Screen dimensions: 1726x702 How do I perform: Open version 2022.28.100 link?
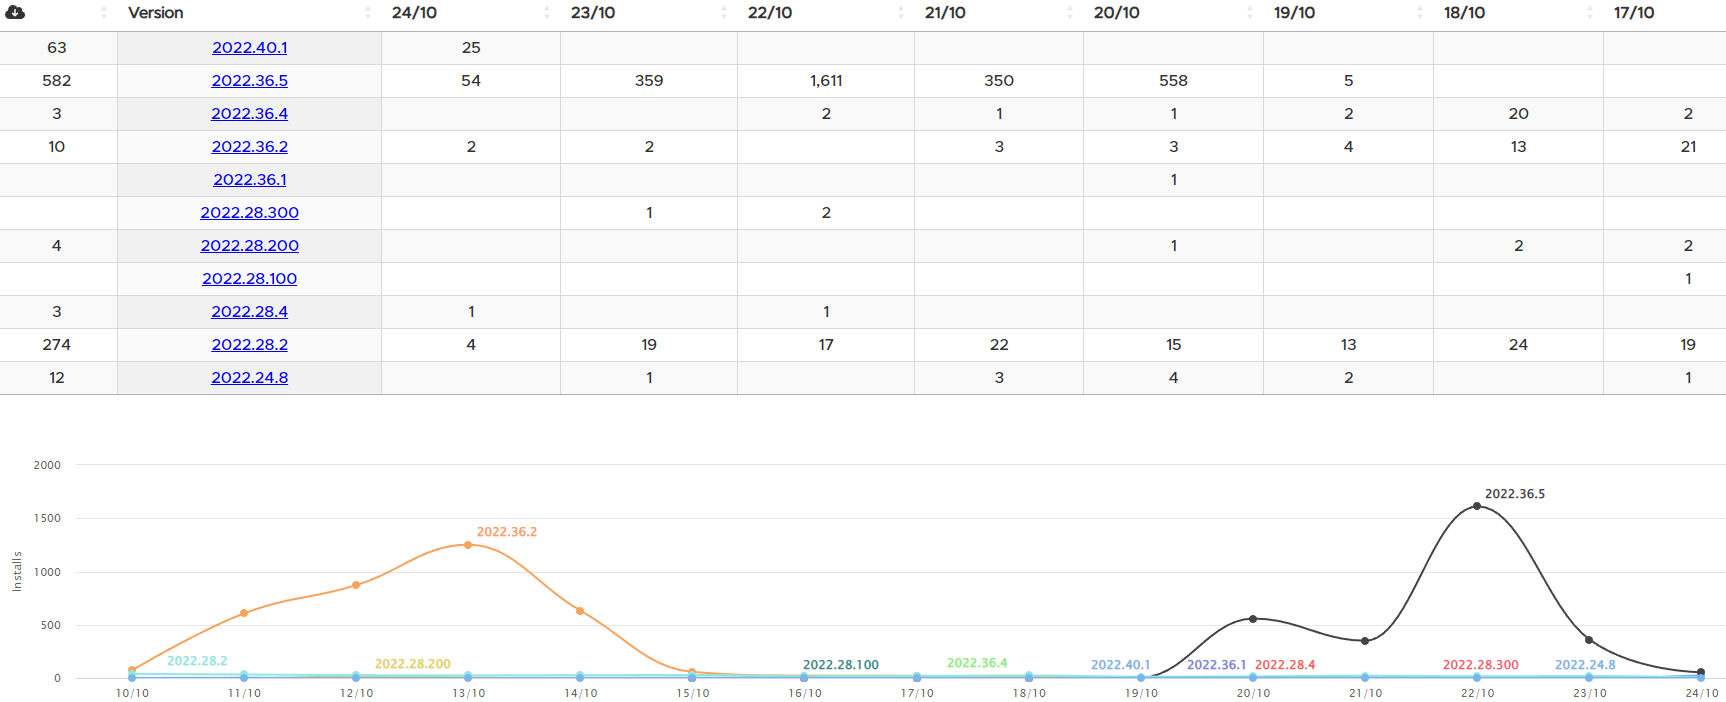coord(250,279)
